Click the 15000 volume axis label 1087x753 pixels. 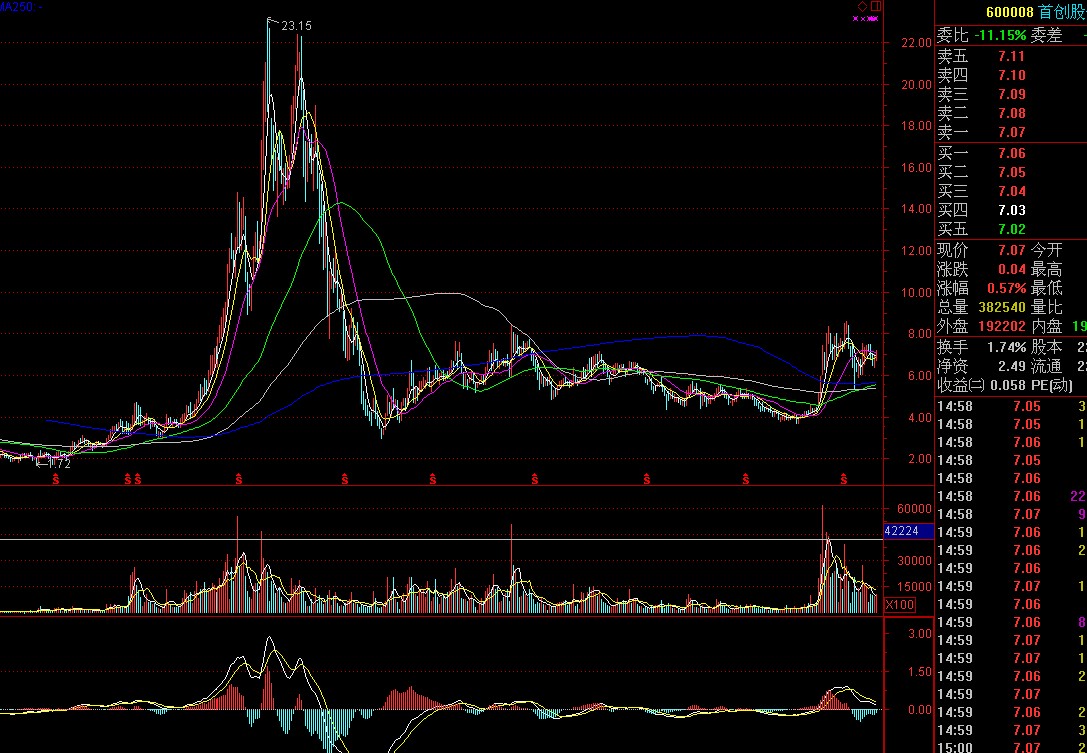pos(914,587)
